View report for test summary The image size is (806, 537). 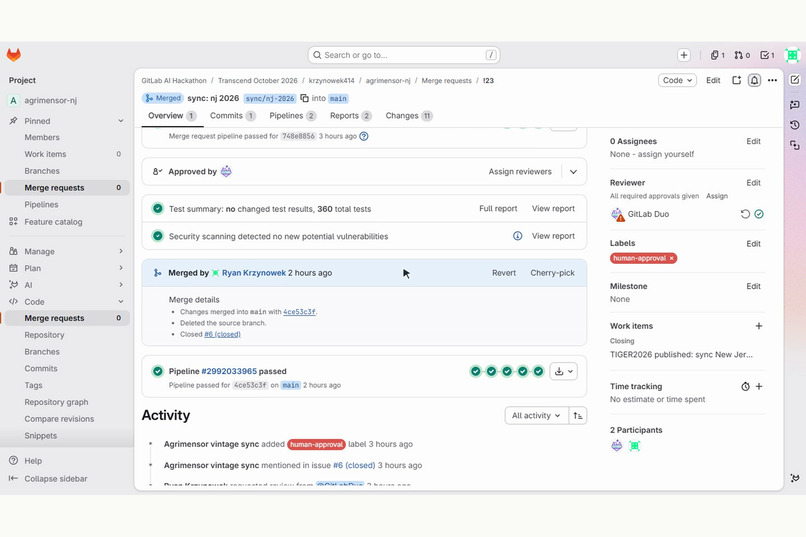pyautogui.click(x=553, y=209)
